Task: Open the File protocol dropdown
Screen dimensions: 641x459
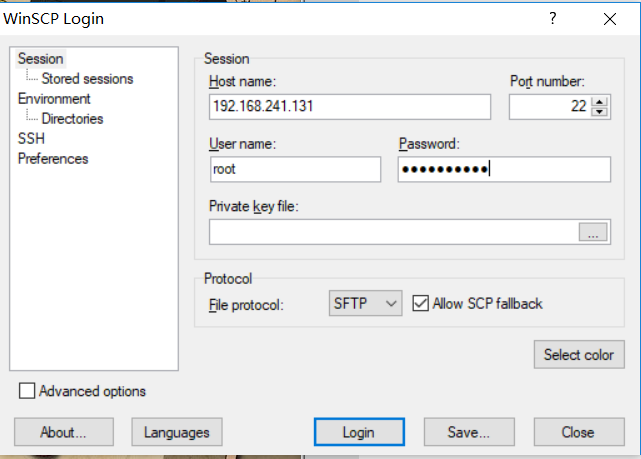Action: click(x=365, y=303)
